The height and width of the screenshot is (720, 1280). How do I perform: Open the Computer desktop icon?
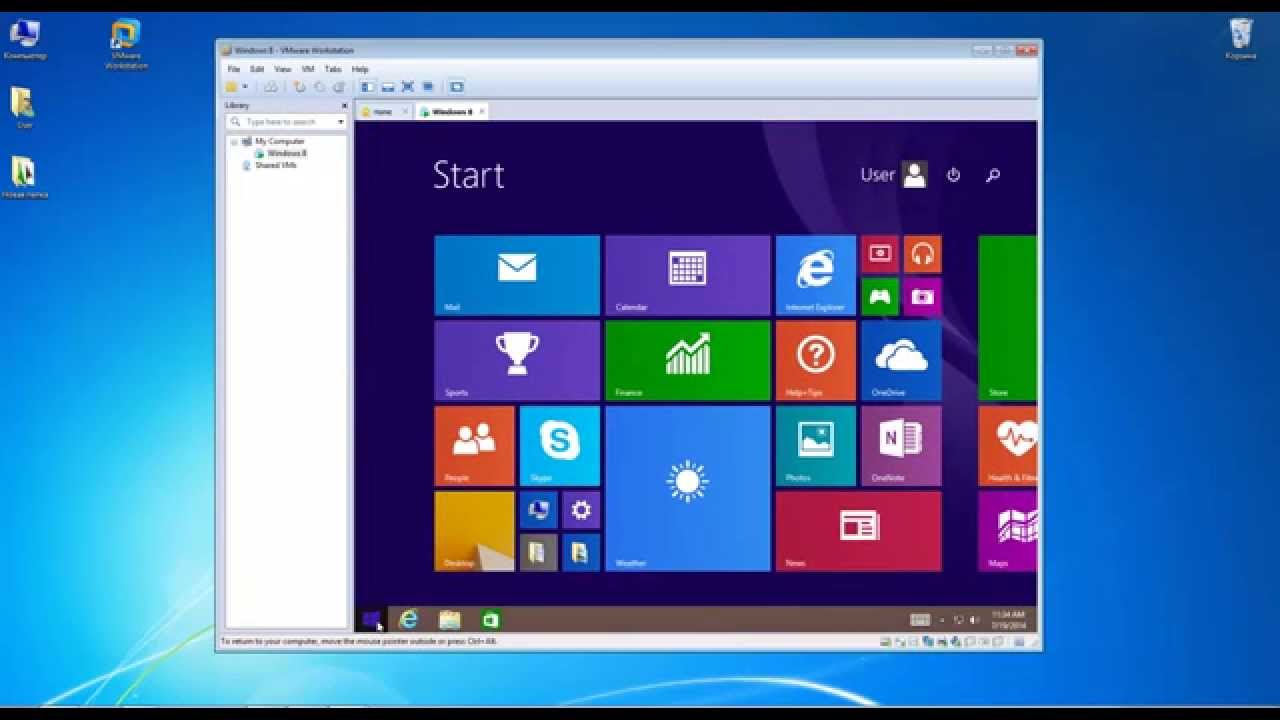25,39
